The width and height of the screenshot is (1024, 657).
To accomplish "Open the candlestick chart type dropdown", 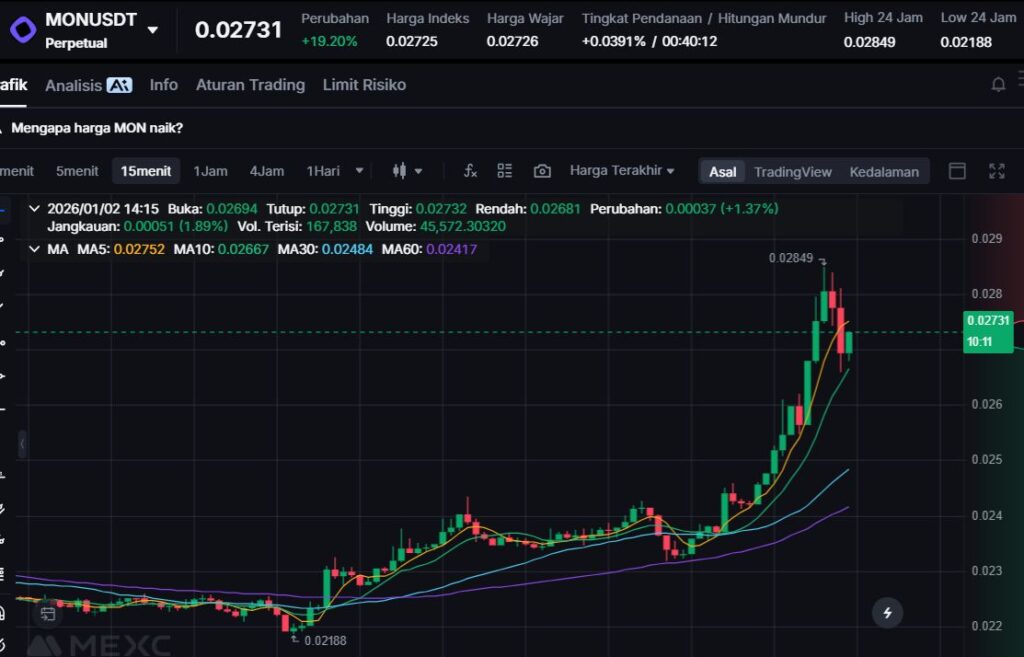I will coord(407,171).
